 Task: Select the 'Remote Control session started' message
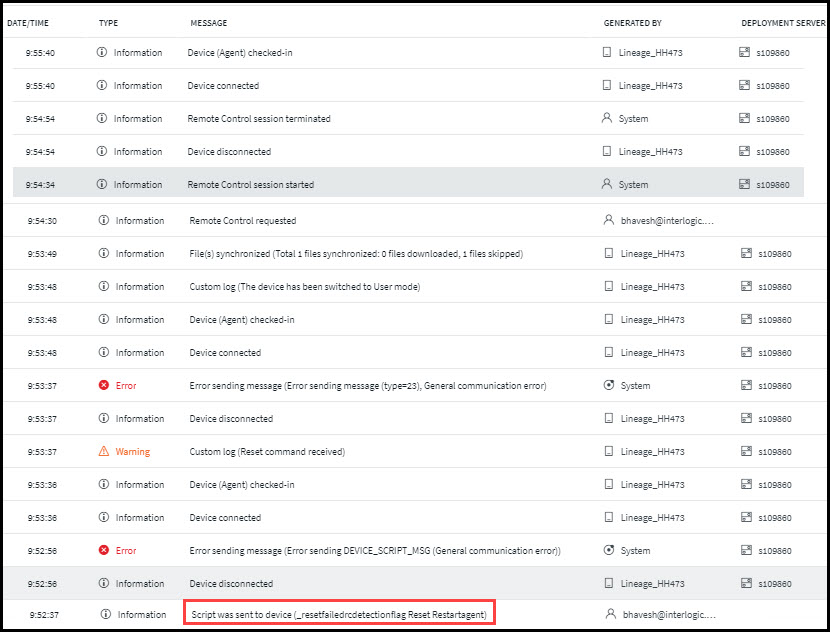[x=251, y=185]
